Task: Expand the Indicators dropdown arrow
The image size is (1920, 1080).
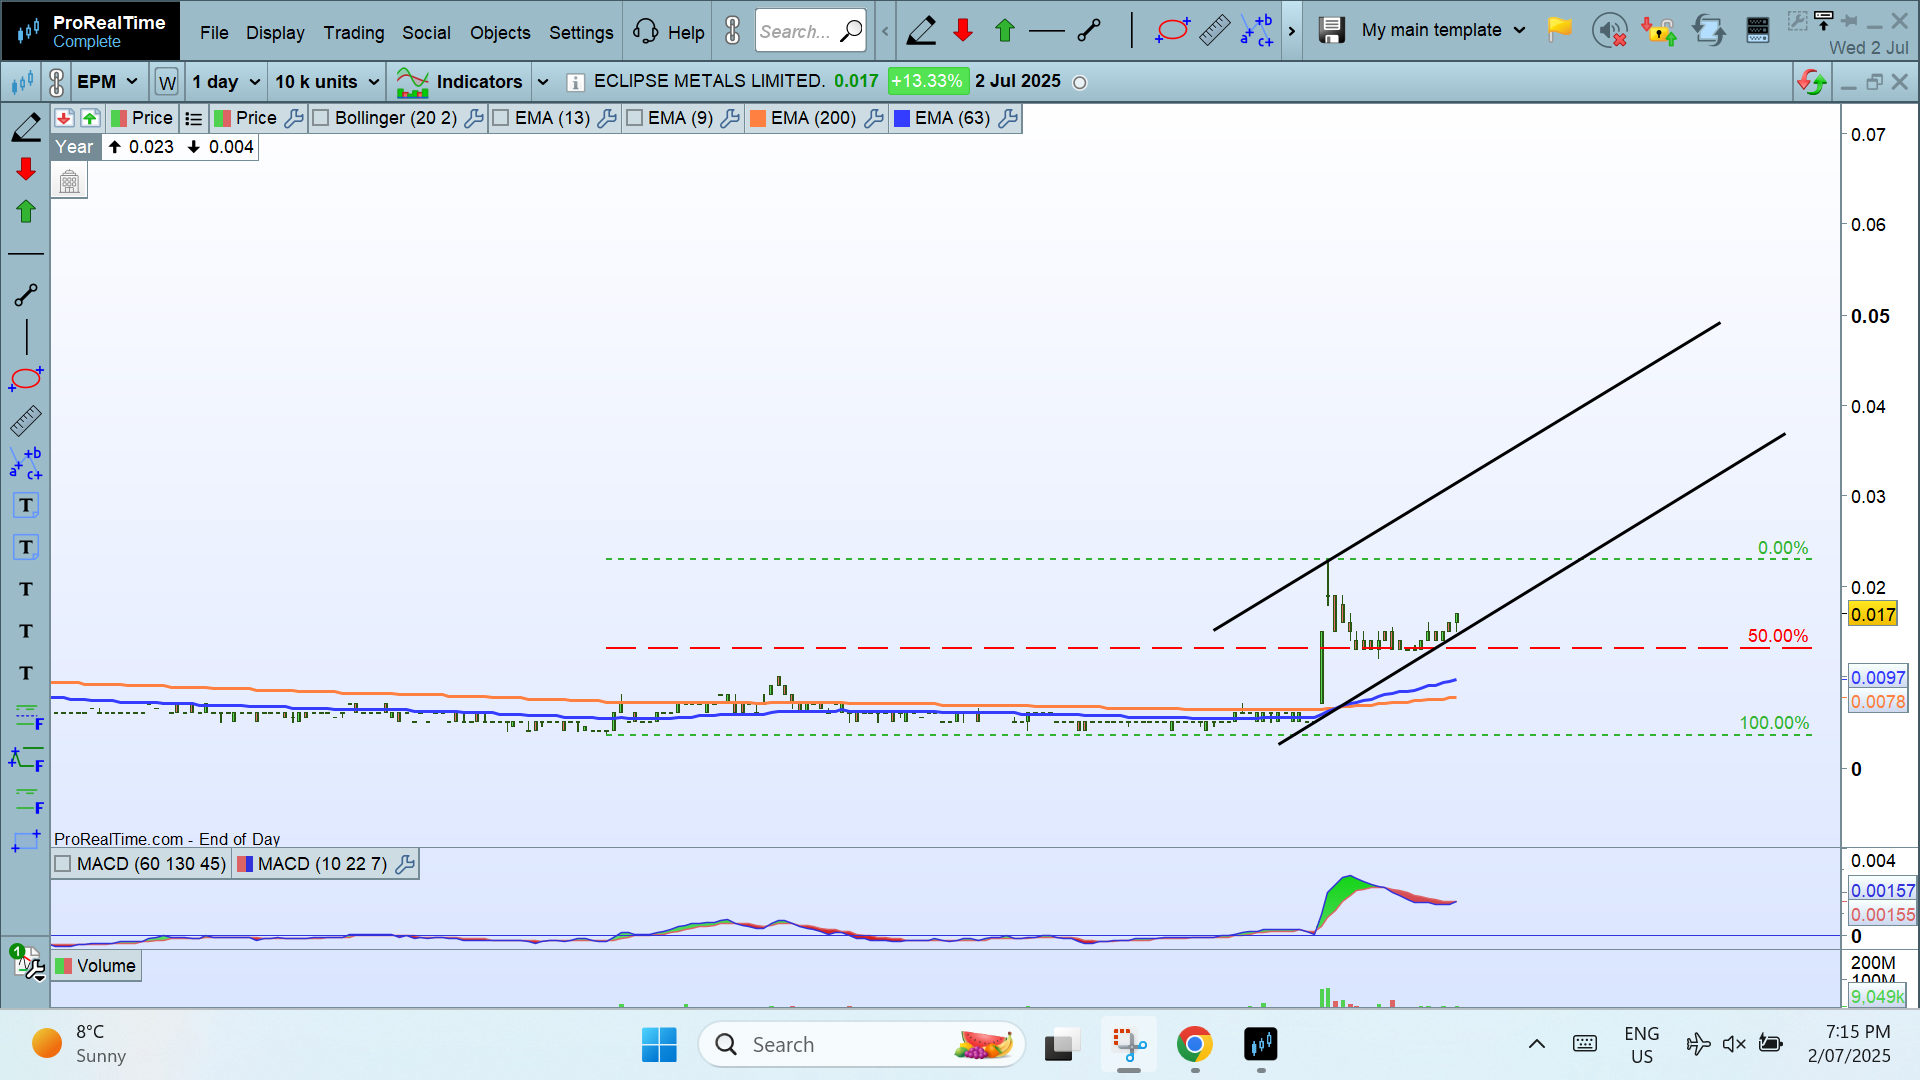Action: pyautogui.click(x=543, y=82)
